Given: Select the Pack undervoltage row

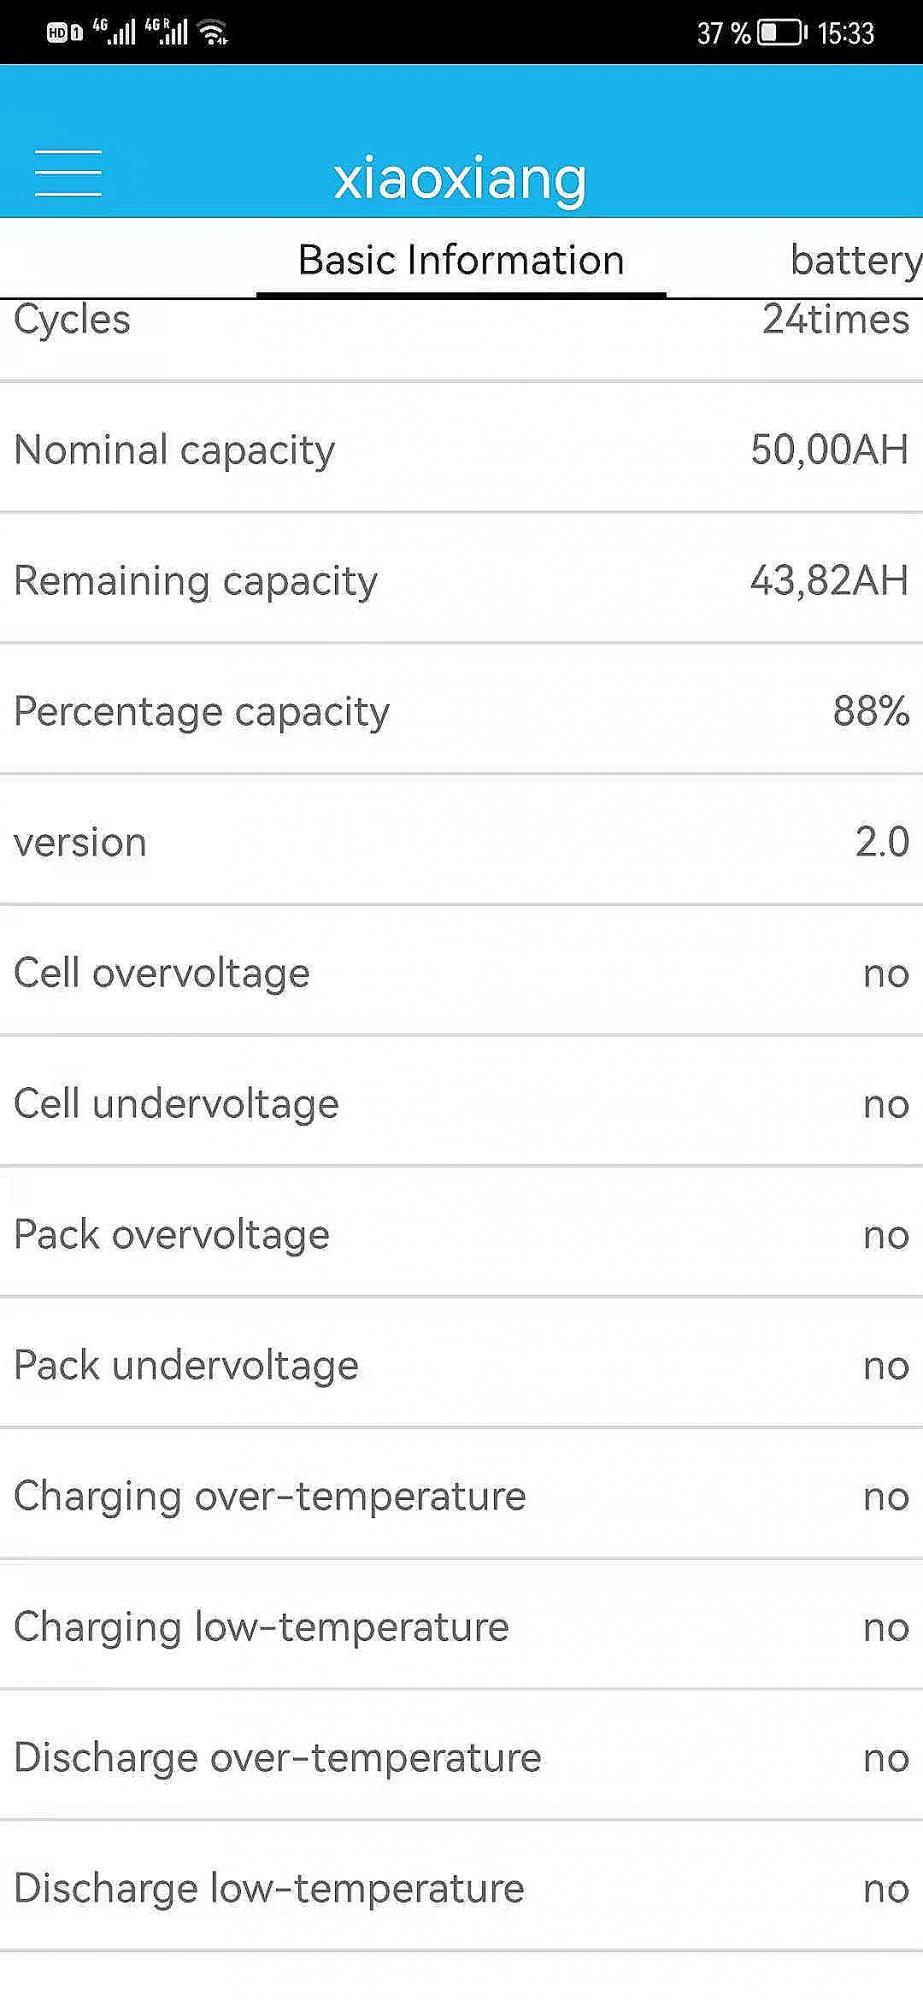Looking at the screenshot, I should click(461, 1365).
